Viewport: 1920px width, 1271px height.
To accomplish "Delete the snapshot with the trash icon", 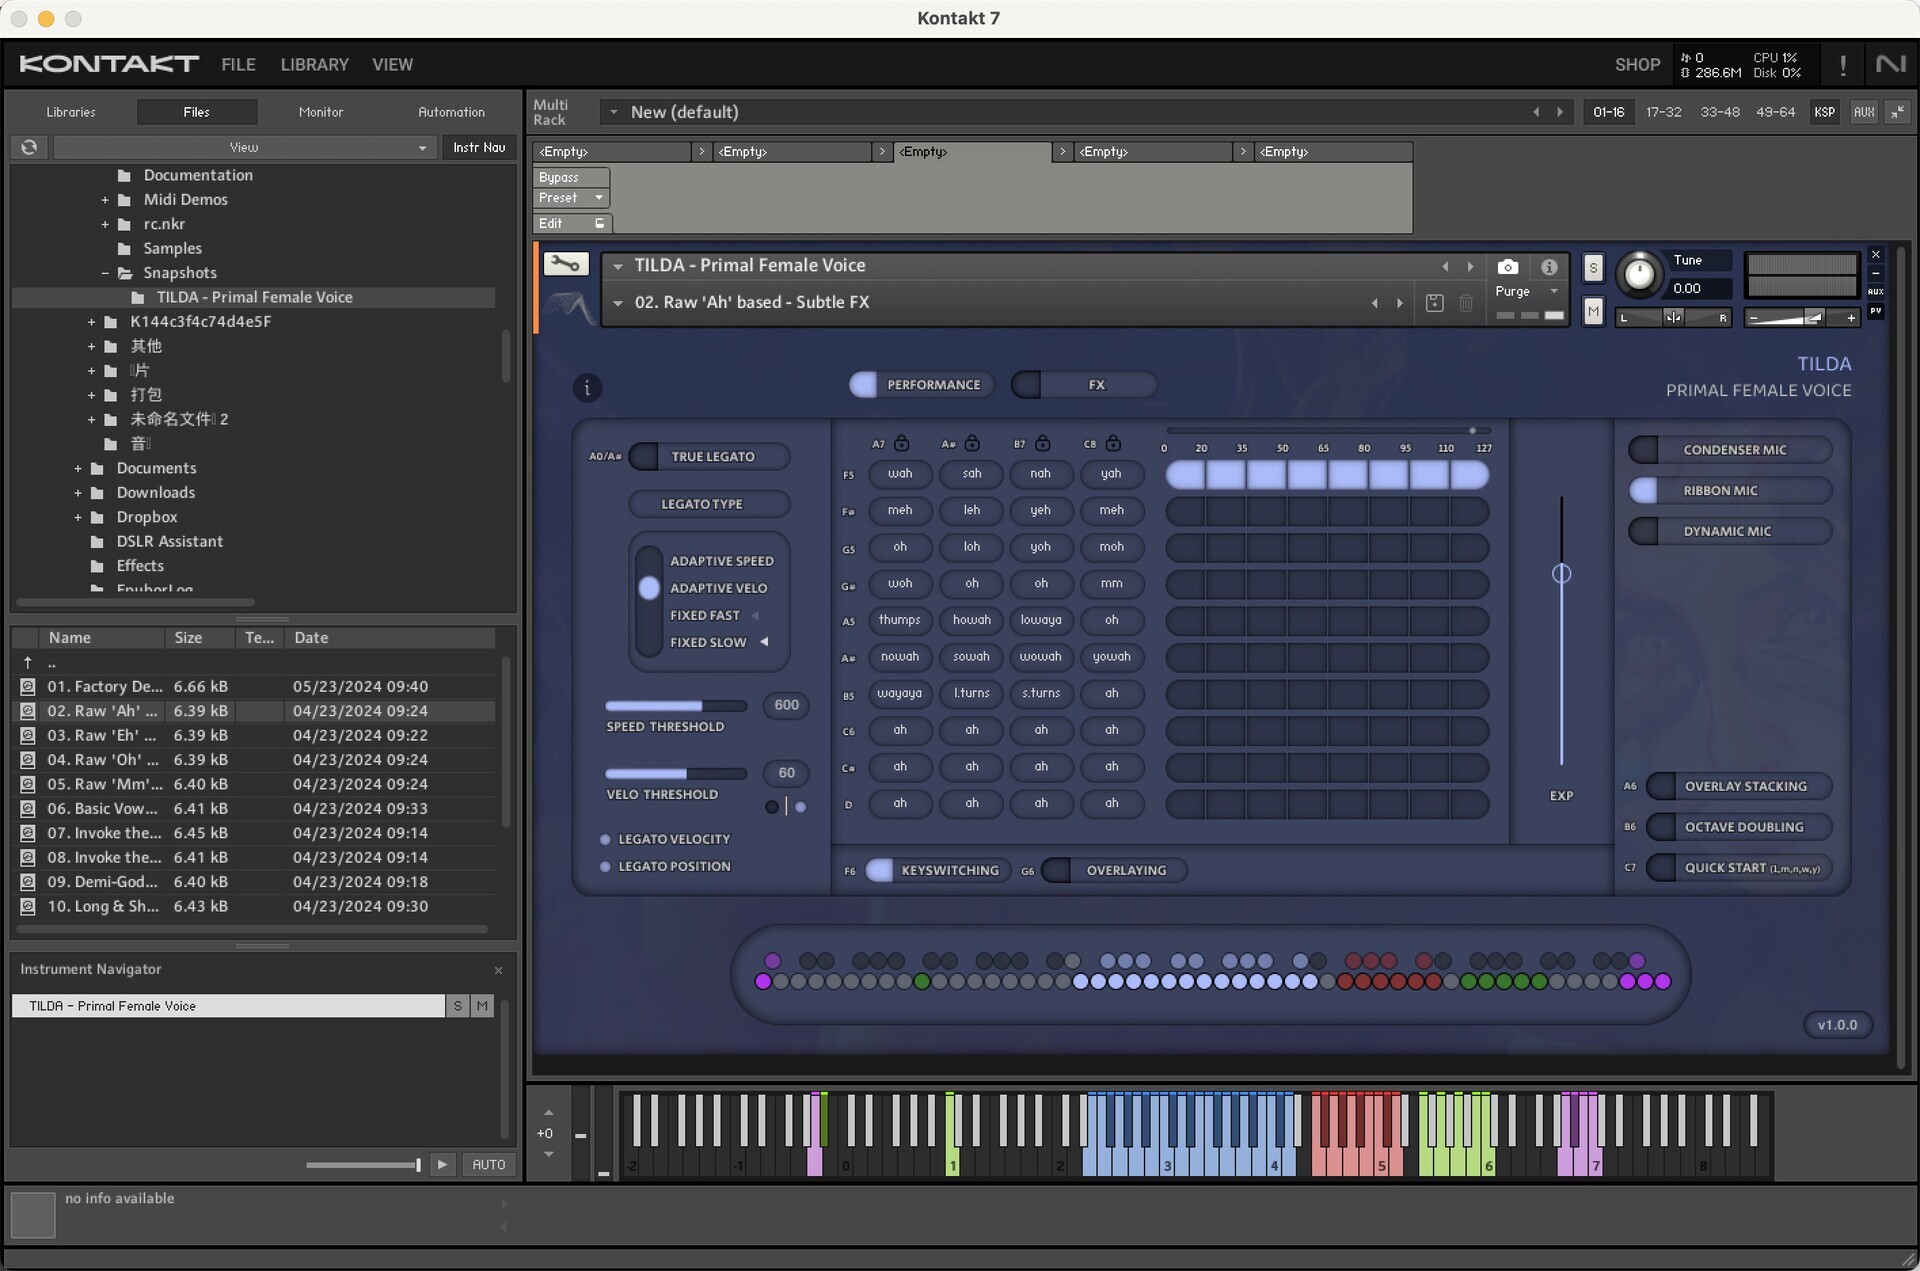I will [1465, 303].
